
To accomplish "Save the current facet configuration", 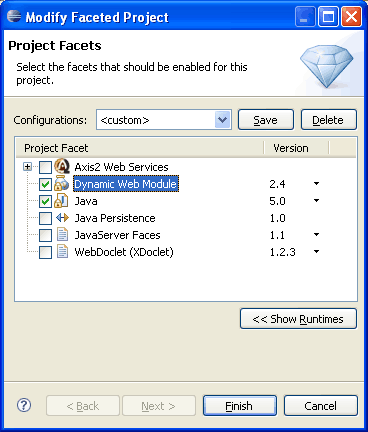I will pos(266,120).
